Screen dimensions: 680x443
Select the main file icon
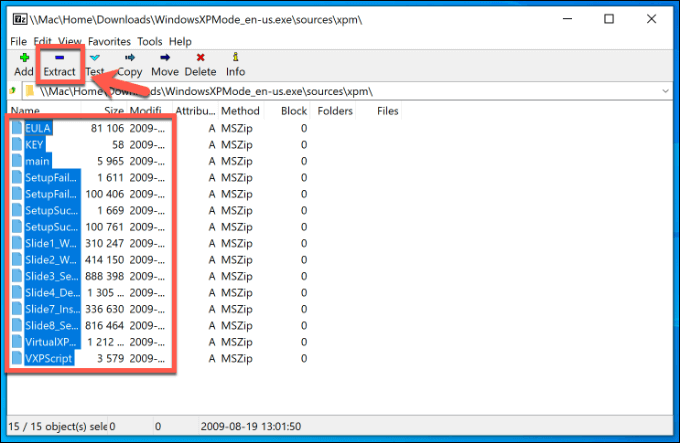tap(17, 161)
